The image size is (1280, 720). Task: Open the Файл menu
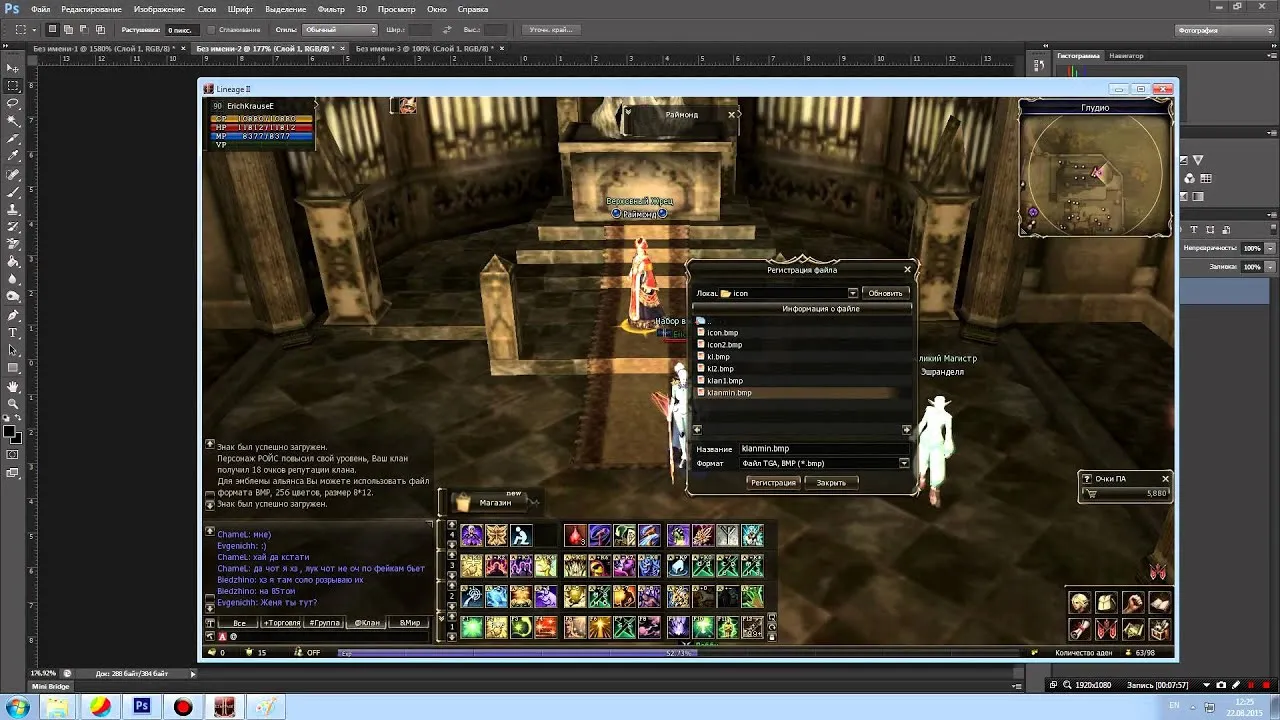(x=40, y=9)
